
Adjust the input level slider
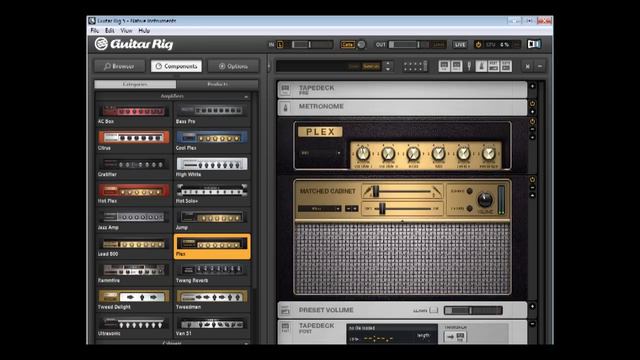pos(313,44)
